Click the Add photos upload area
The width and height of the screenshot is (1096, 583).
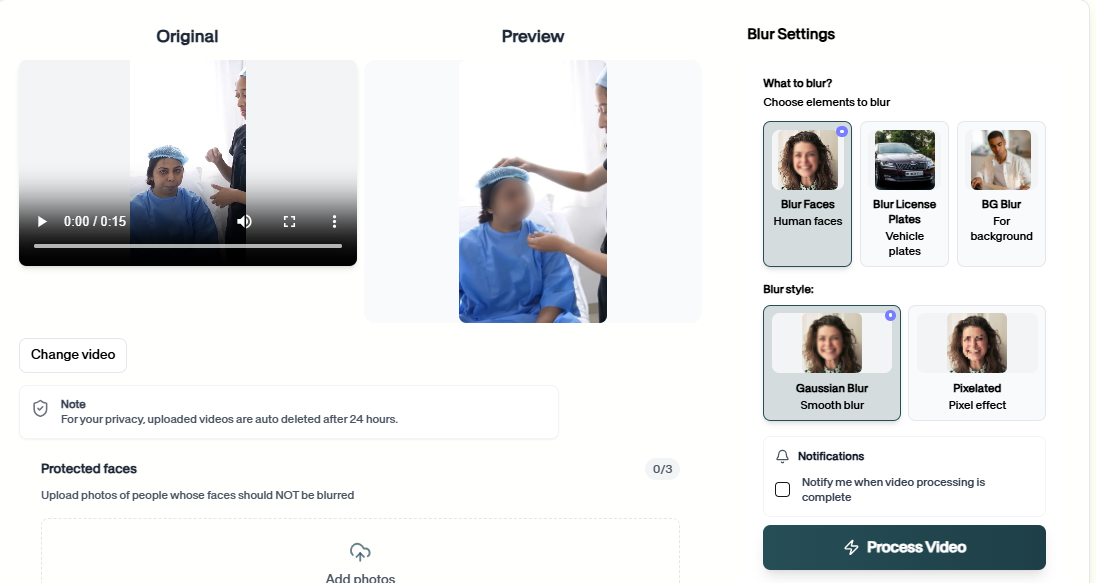359,560
